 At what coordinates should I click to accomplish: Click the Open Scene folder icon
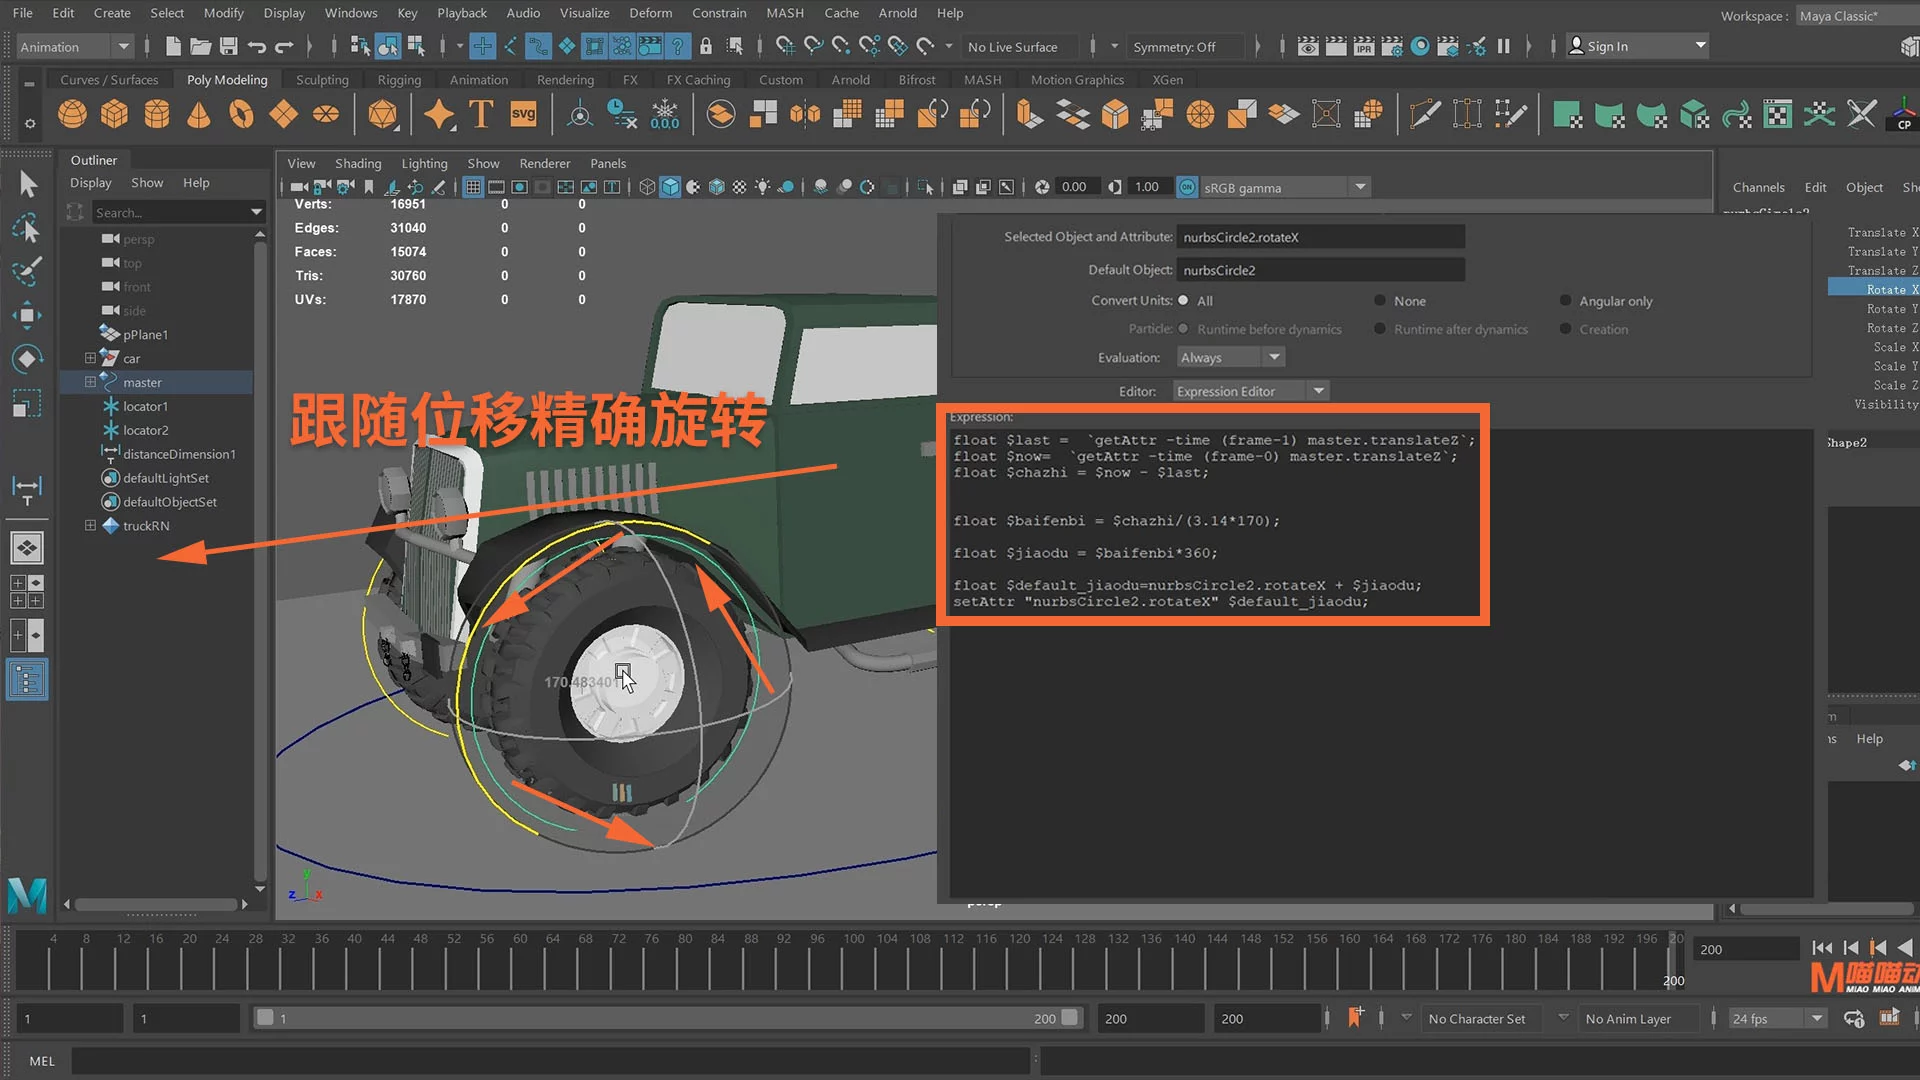click(200, 46)
